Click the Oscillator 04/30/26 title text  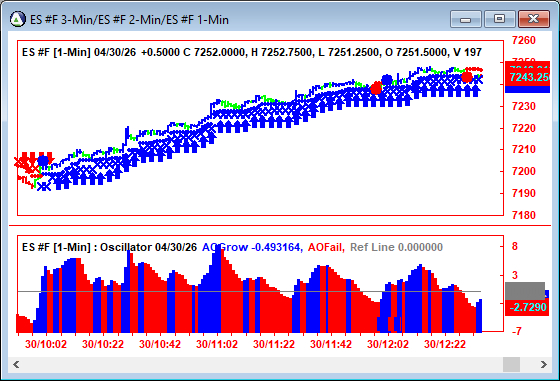[x=148, y=247]
